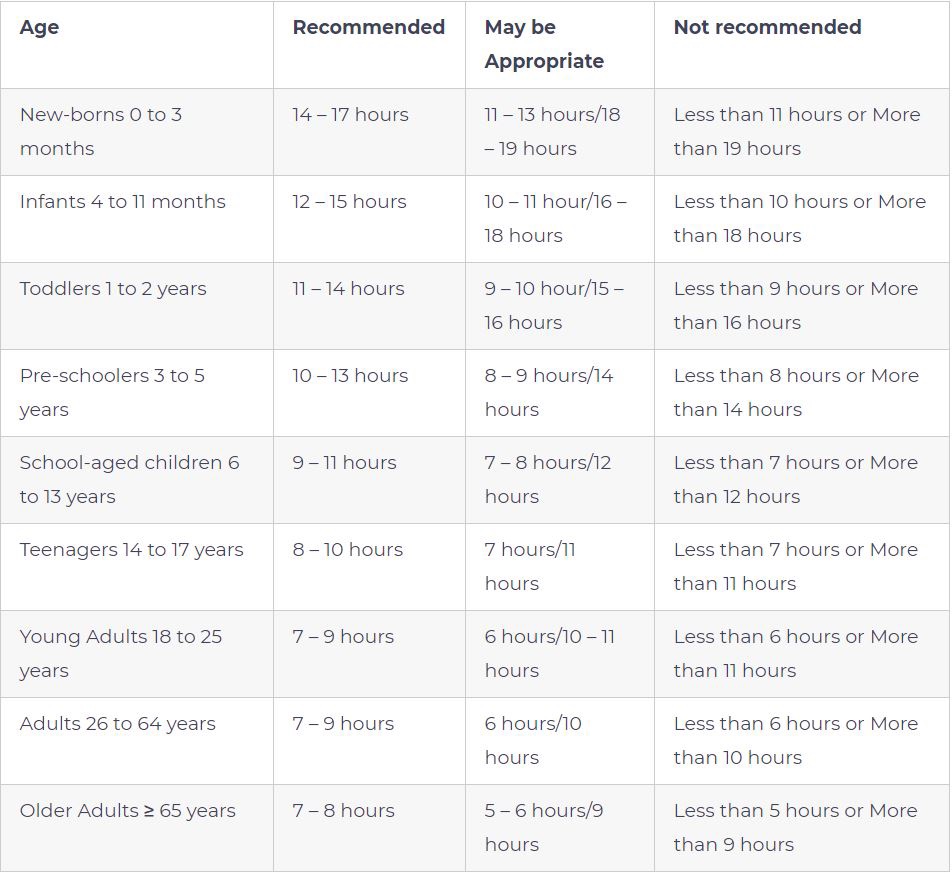The width and height of the screenshot is (952, 872).
Task: Click the 7 – 8 hours recommended cell
Action: pyautogui.click(x=343, y=811)
